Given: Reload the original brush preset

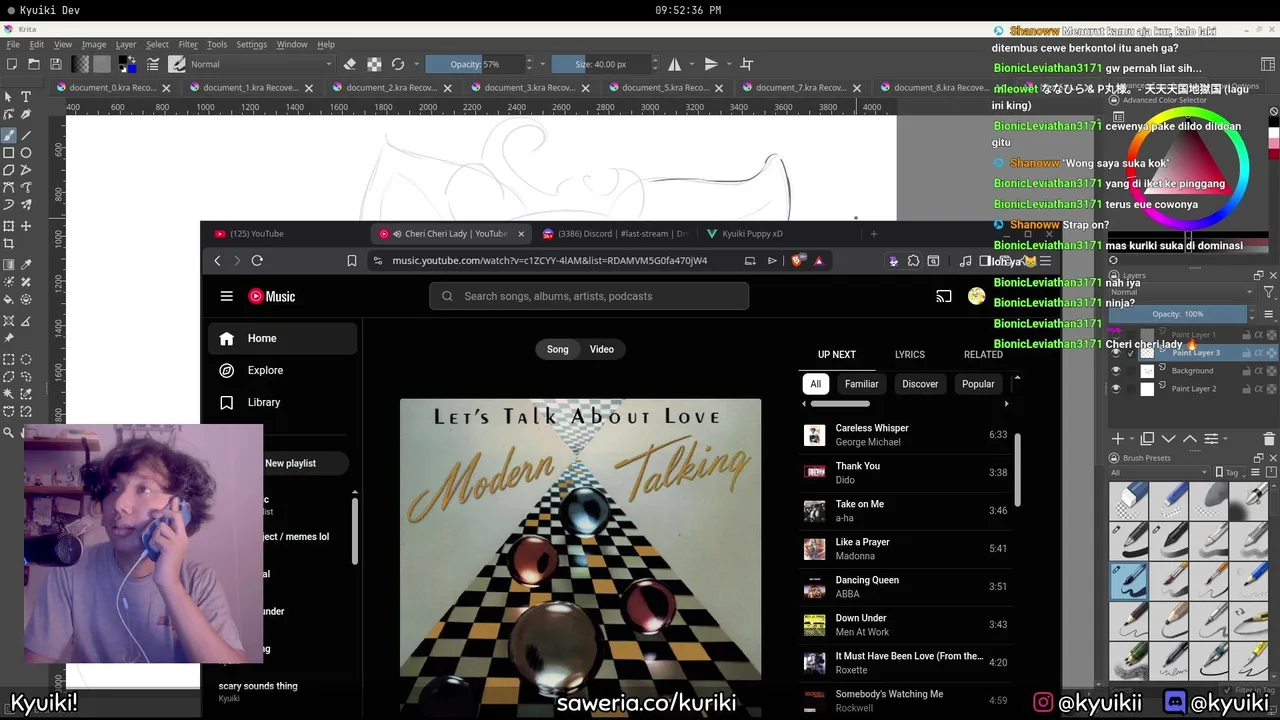Looking at the screenshot, I should (x=398, y=64).
